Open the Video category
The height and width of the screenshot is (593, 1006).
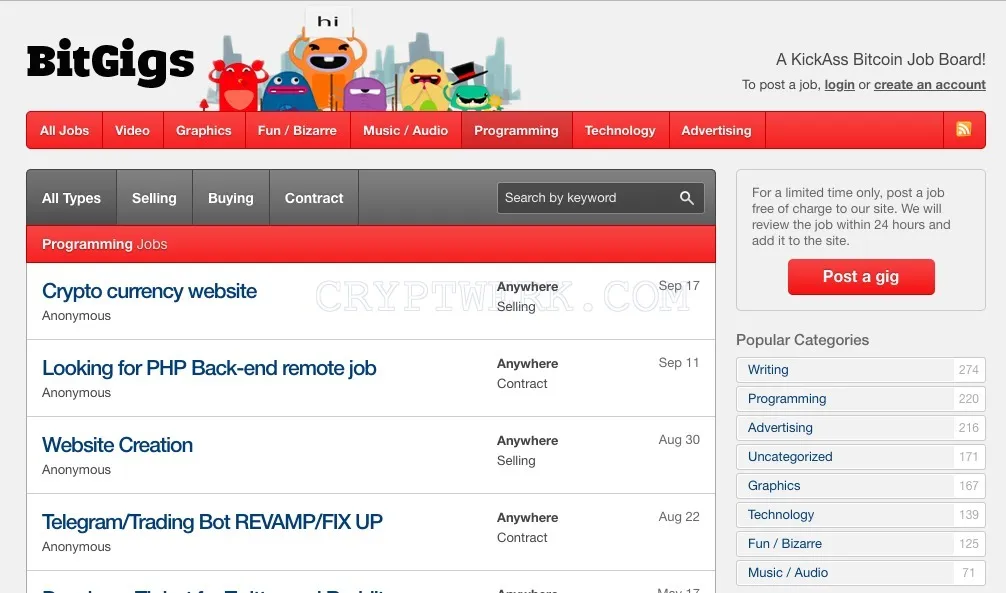[x=132, y=130]
